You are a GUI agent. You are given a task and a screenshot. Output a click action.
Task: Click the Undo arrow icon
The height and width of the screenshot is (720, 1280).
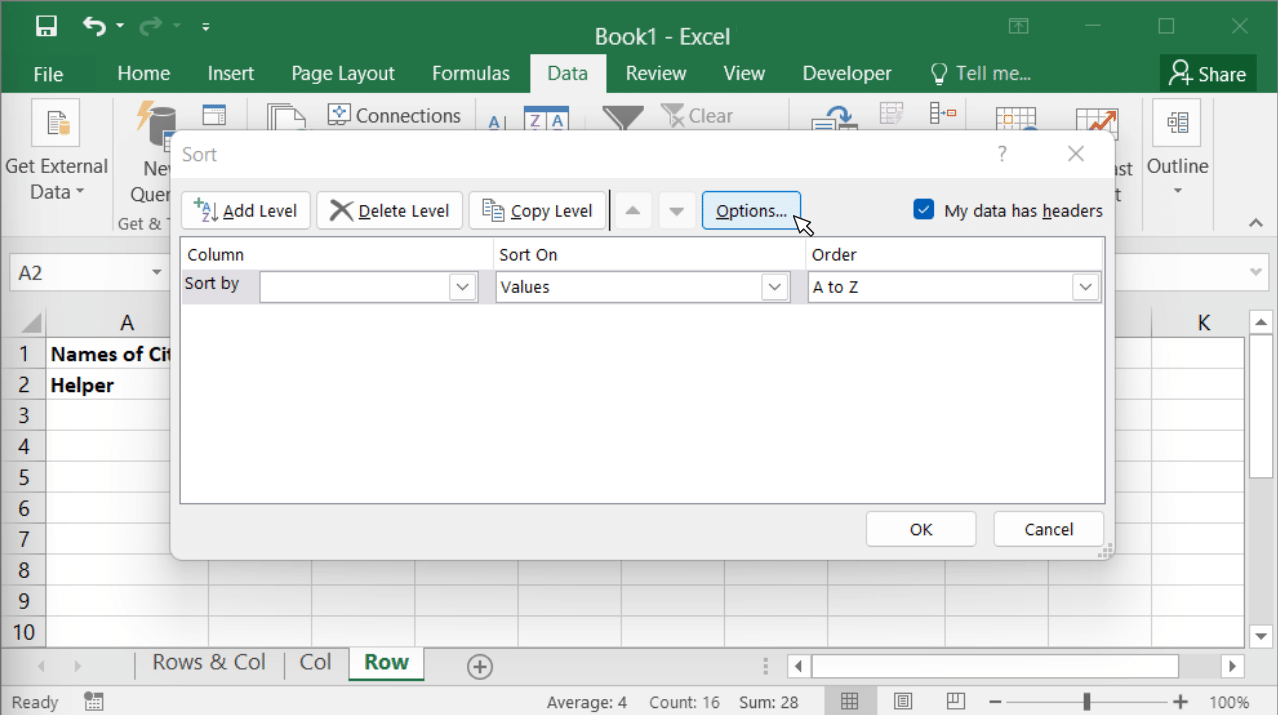[x=94, y=27]
